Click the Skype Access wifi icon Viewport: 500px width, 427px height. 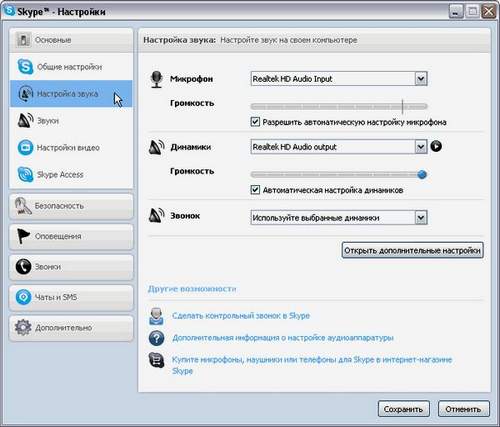[x=25, y=174]
